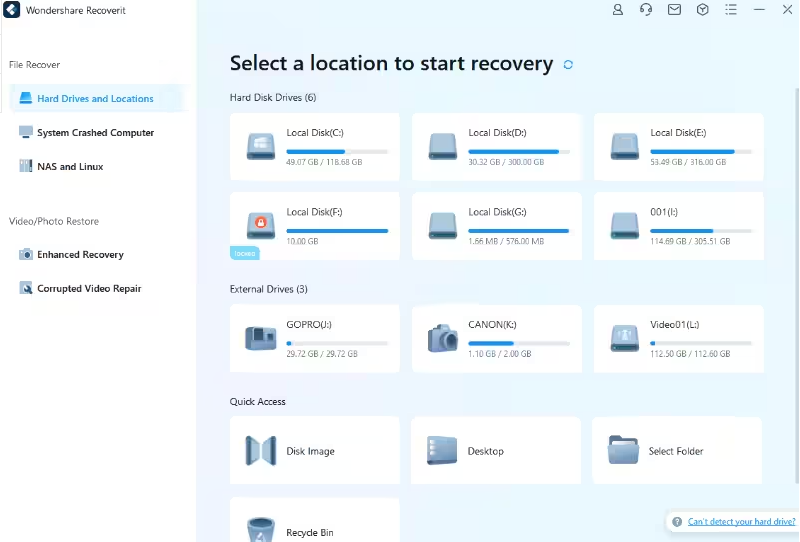
Task: Click the Local Disk(F:) label
Action: coord(314,212)
